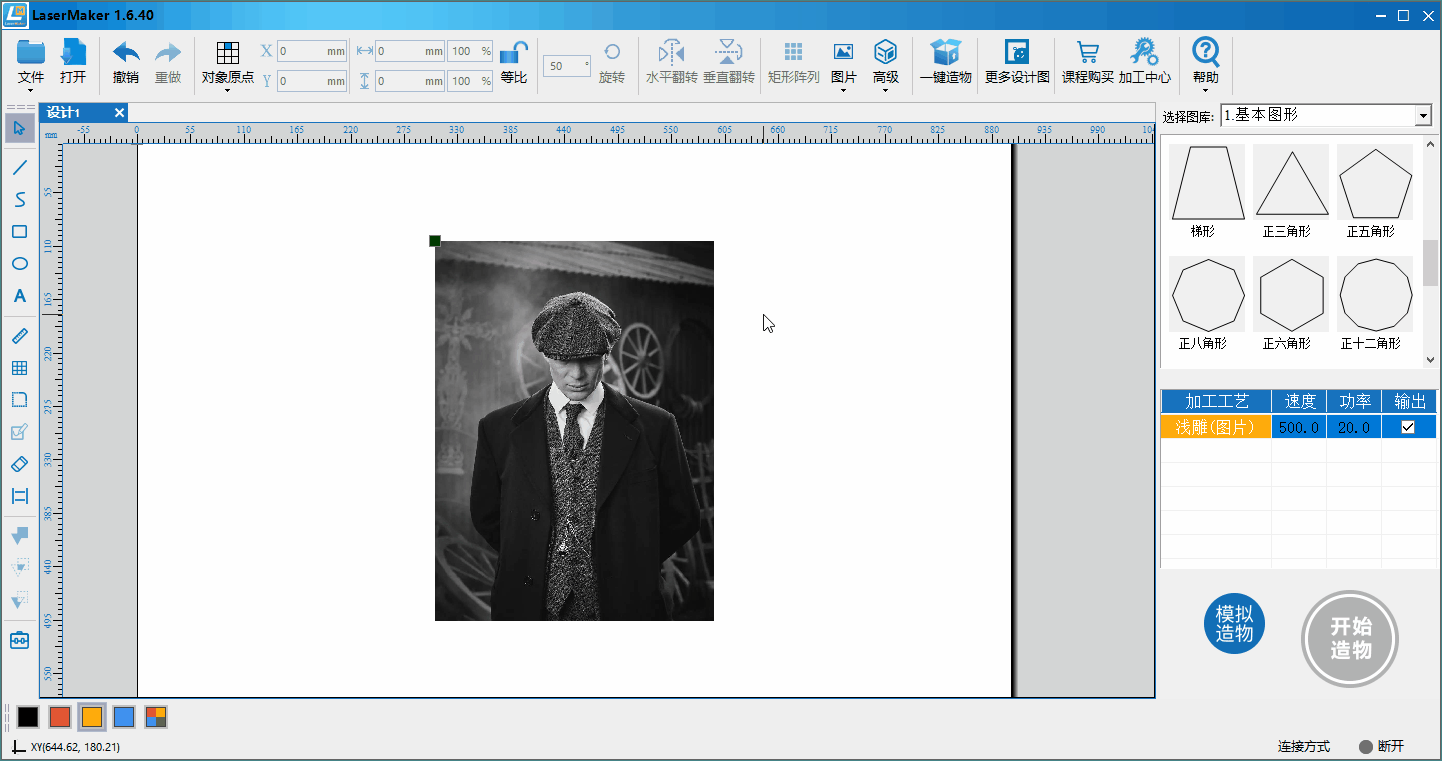Click the 开始造物 start button
The image size is (1442, 761).
coord(1350,639)
